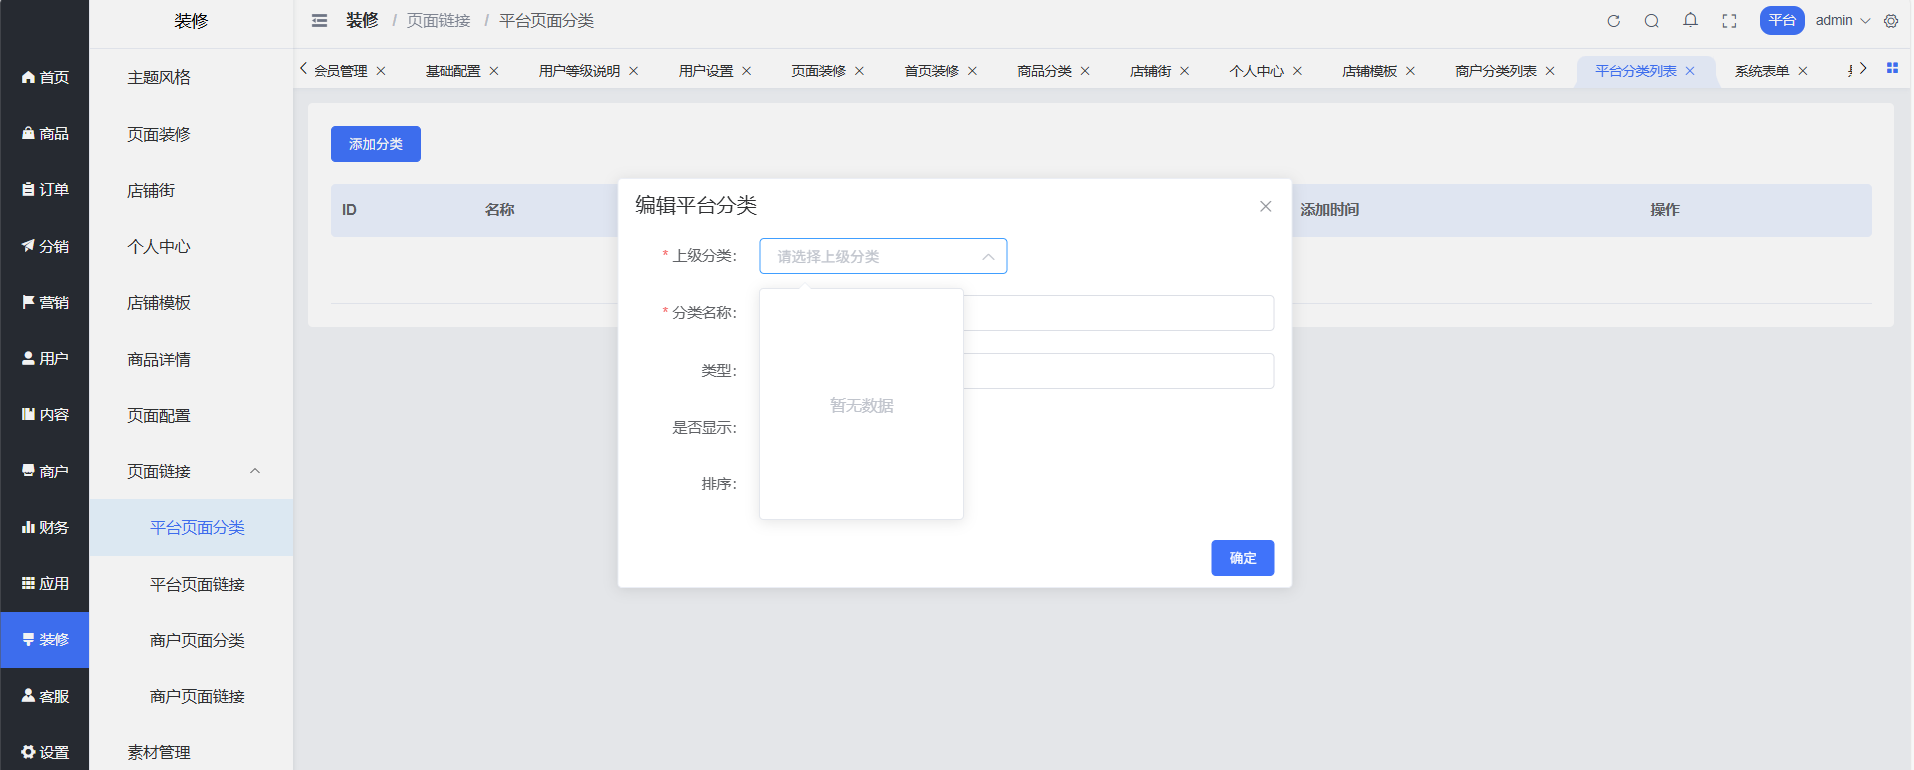Open the settings gear icon top right

(x=1891, y=21)
